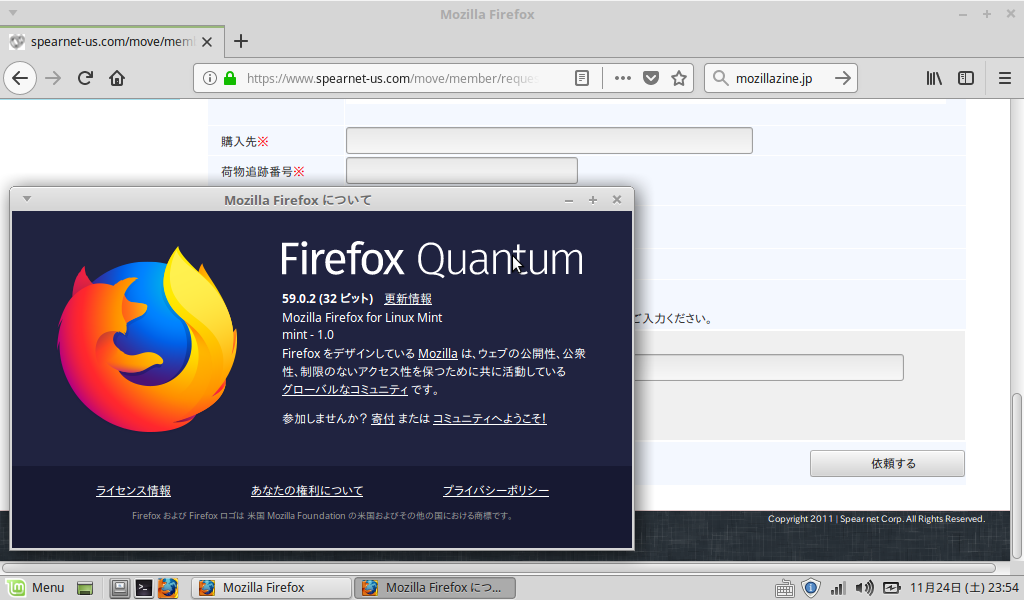Open the あなたの権利について link
This screenshot has width=1024, height=600.
pyautogui.click(x=307, y=490)
